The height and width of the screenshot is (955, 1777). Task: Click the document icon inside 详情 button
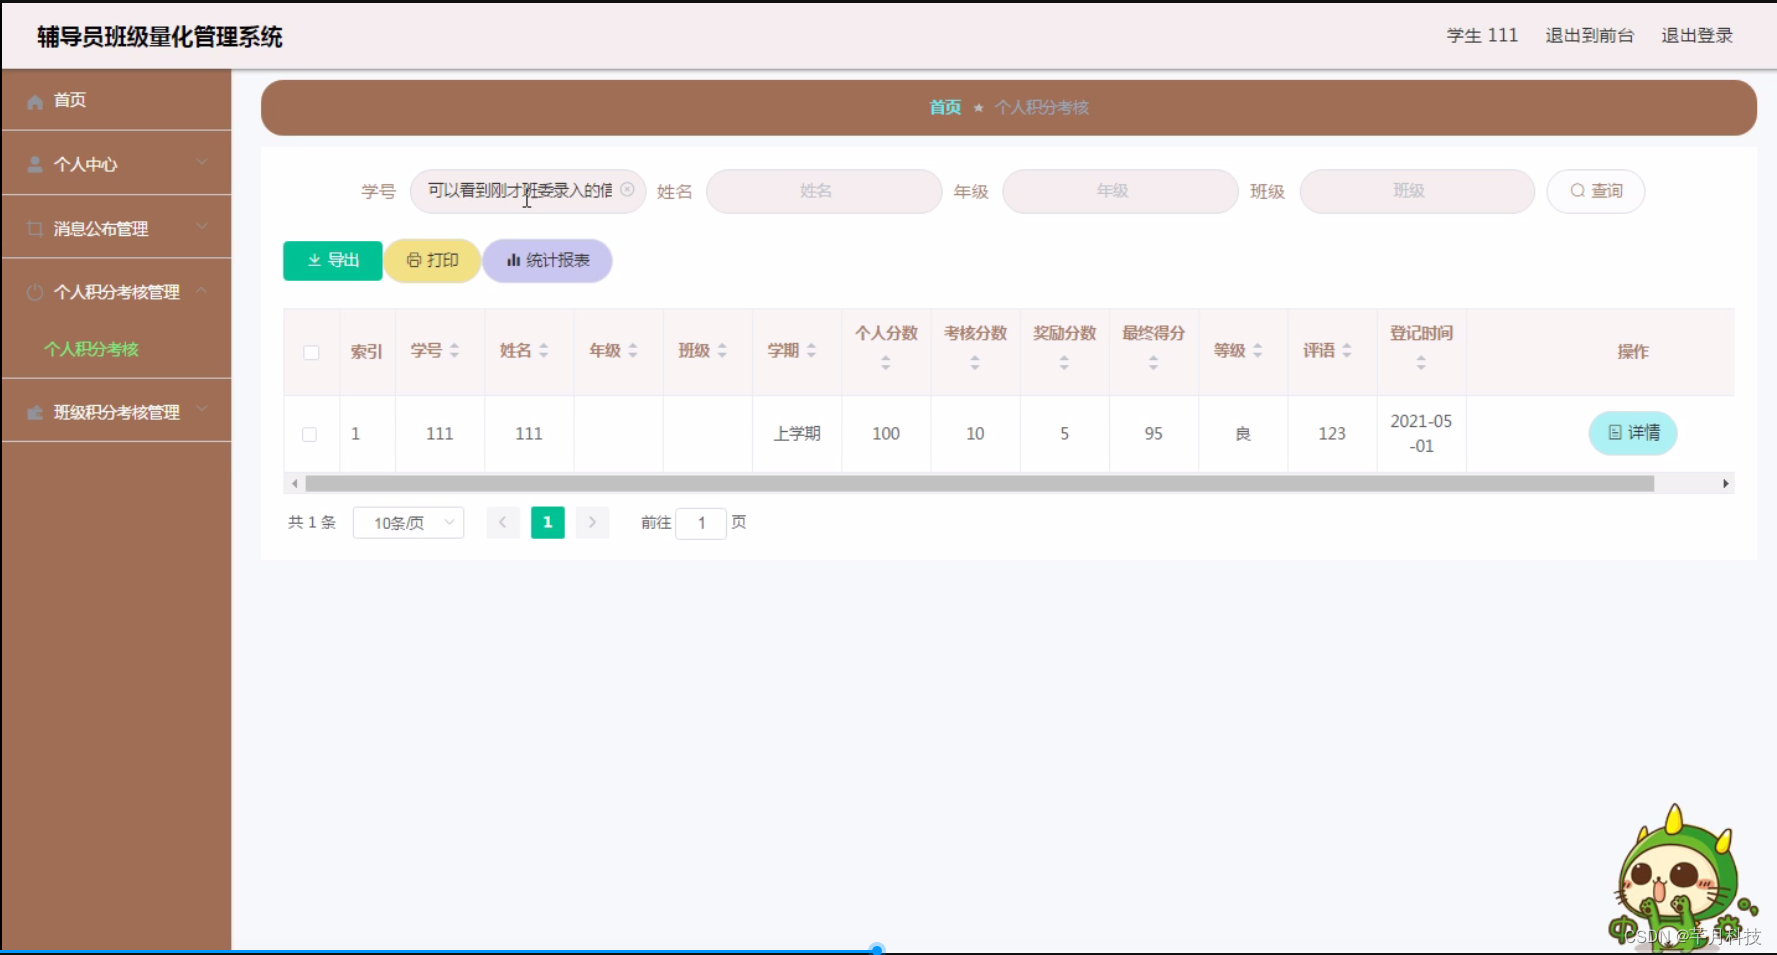pyautogui.click(x=1613, y=433)
